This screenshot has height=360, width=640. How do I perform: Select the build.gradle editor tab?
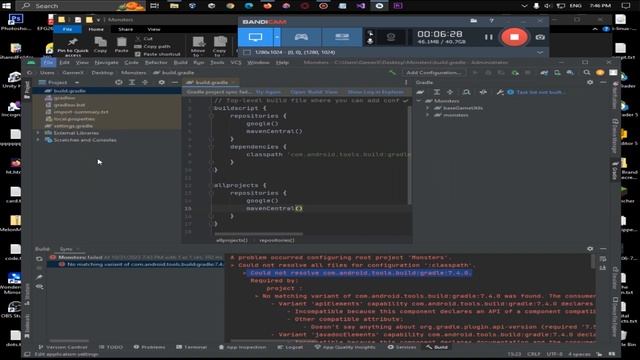[x=211, y=82]
